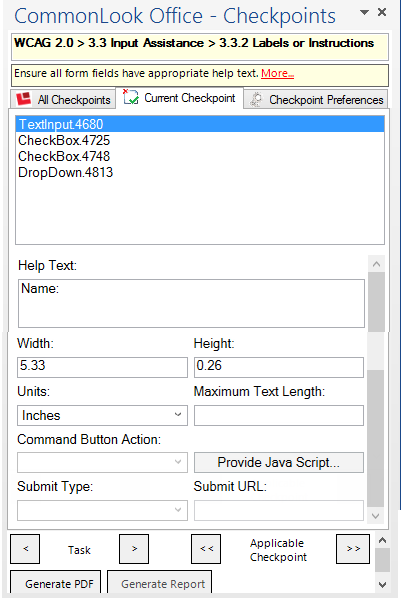
Task: Click the Generate Report button
Action: pos(159,583)
